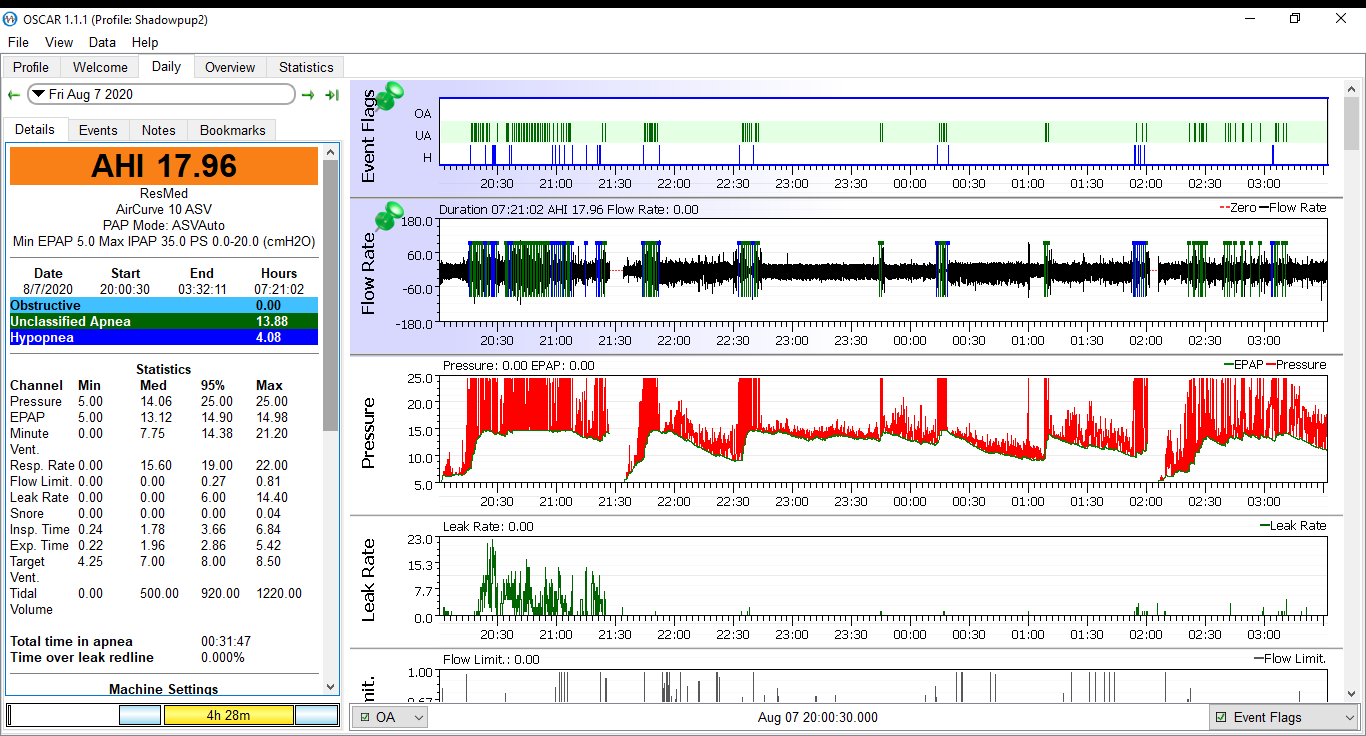Click the 'Aug 07 20:00:30.000' status text
1366x736 pixels.
pyautogui.click(x=818, y=717)
